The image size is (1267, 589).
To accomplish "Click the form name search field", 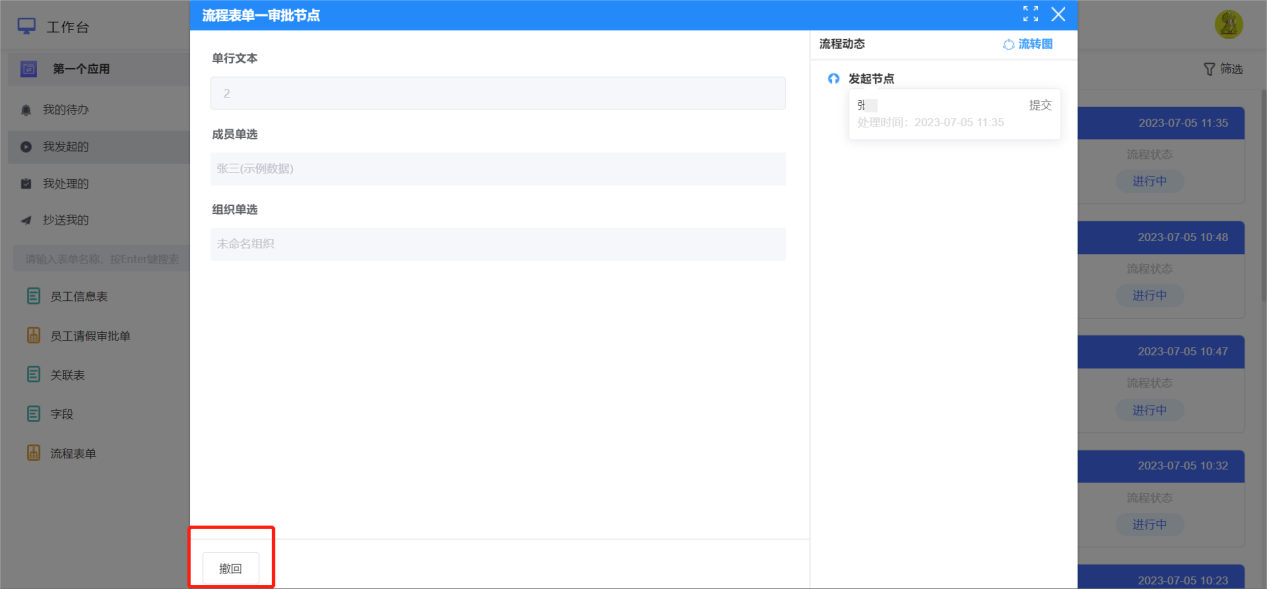I will click(x=101, y=259).
